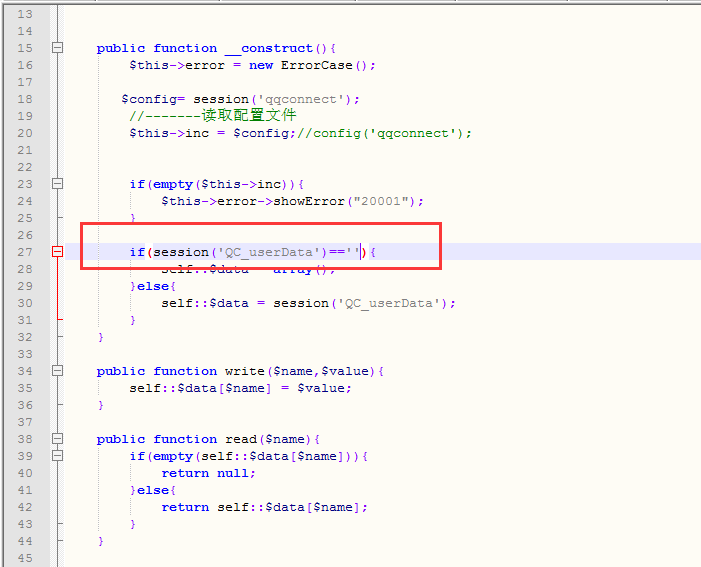
Task: Select line number 34 in the gutter
Action: (25, 371)
